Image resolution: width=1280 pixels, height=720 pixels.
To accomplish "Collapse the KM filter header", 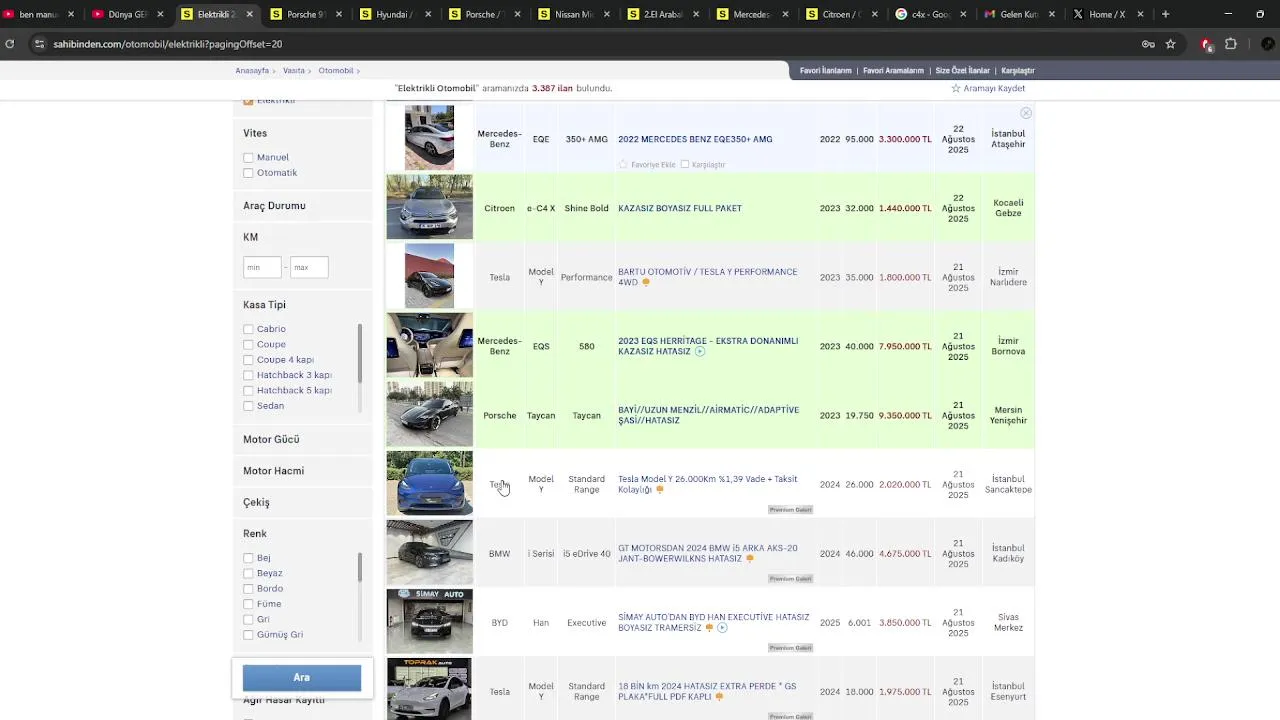I will 250,237.
